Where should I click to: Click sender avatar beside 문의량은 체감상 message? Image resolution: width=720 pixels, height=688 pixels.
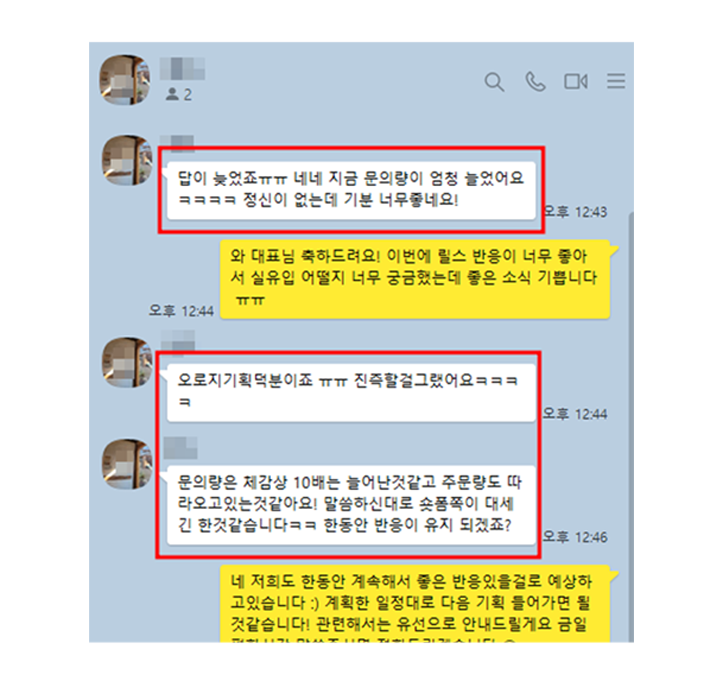pyautogui.click(x=127, y=464)
